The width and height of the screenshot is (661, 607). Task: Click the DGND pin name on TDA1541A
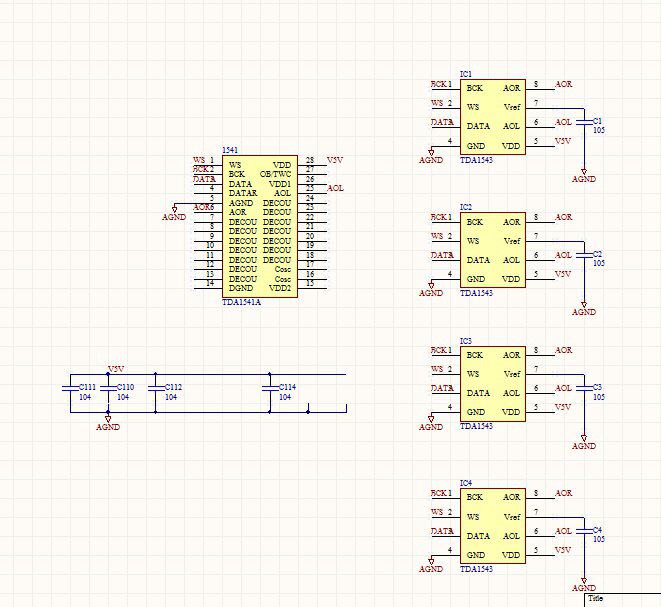pos(241,288)
